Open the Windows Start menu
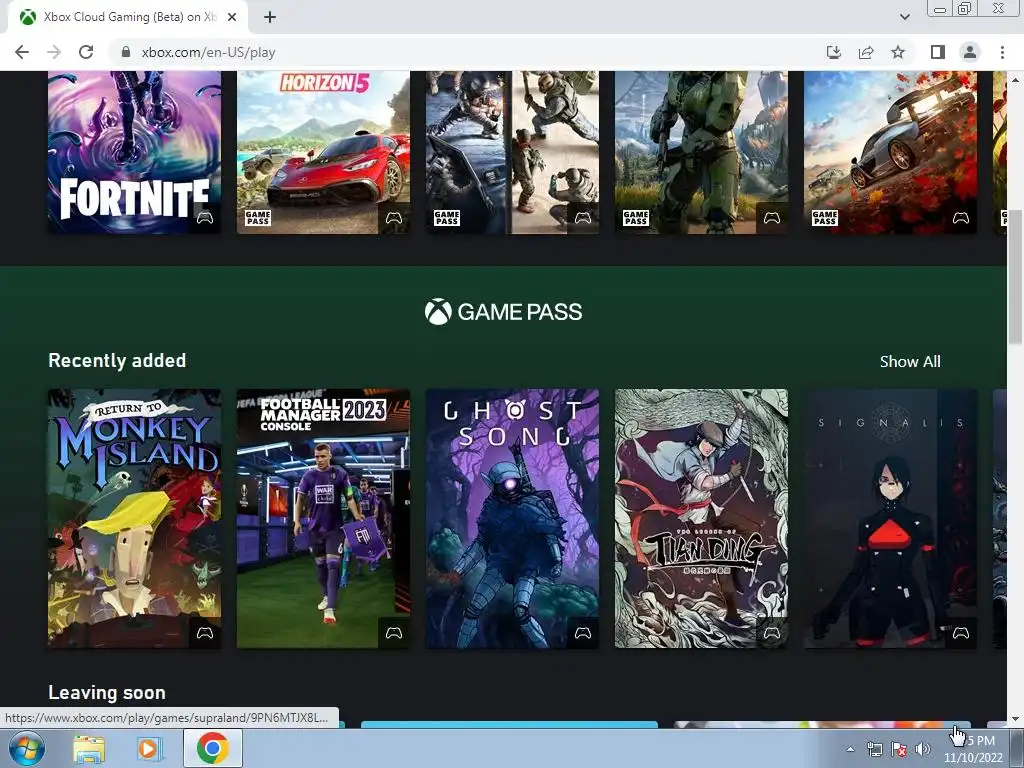This screenshot has height=768, width=1024. [x=27, y=748]
